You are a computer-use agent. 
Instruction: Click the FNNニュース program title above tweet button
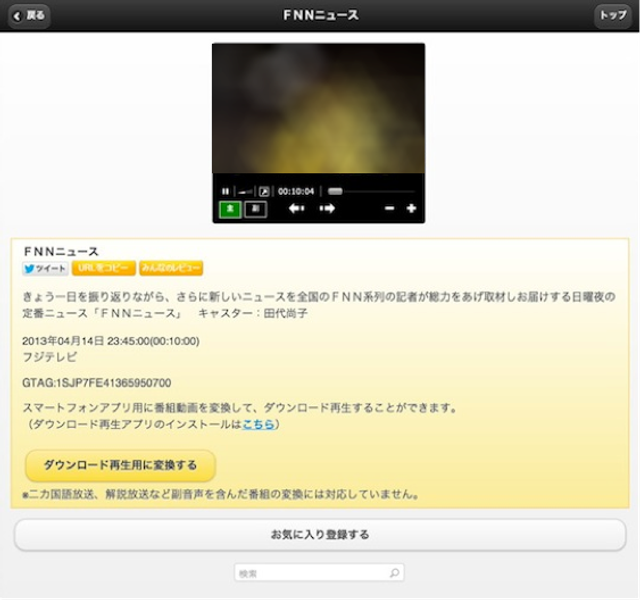(x=61, y=251)
